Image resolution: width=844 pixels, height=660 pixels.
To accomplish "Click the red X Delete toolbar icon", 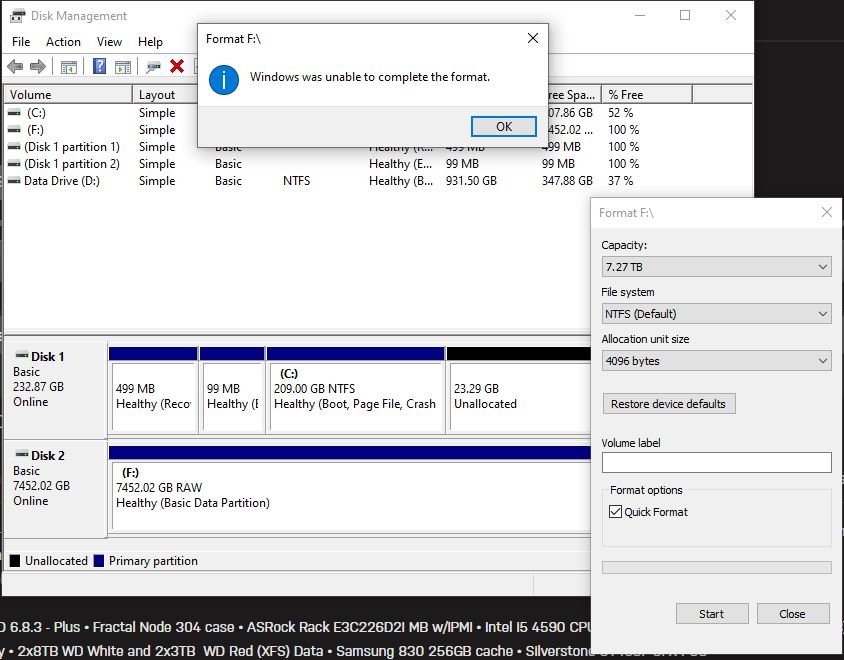I will pyautogui.click(x=177, y=66).
